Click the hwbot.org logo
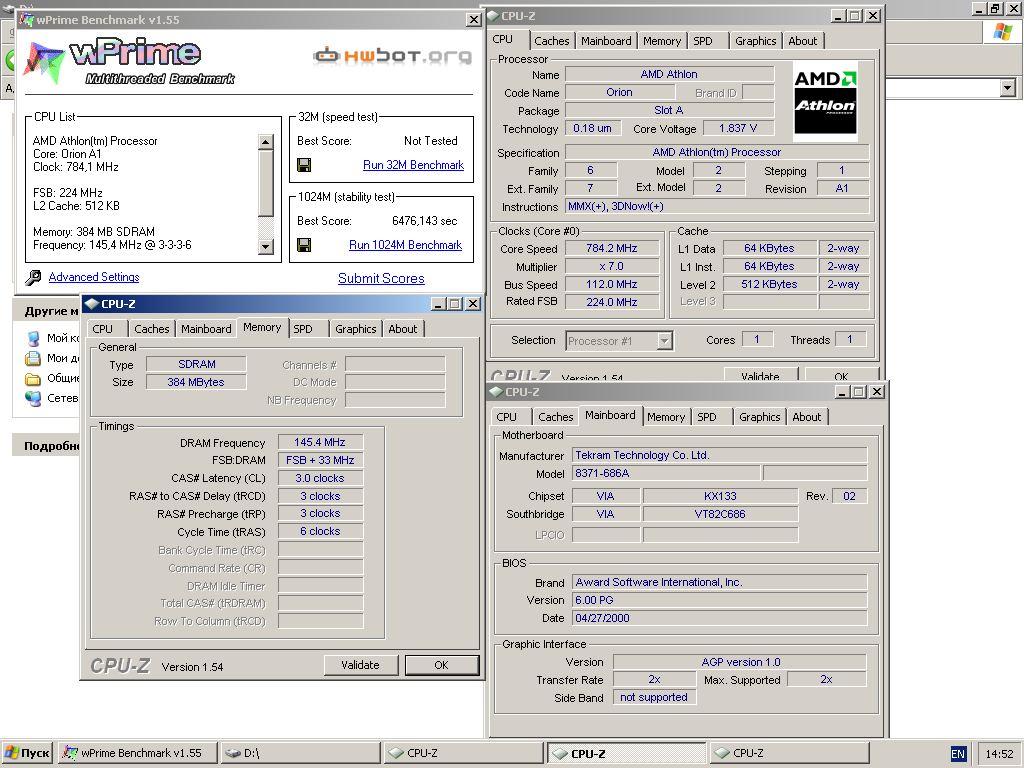 point(392,56)
